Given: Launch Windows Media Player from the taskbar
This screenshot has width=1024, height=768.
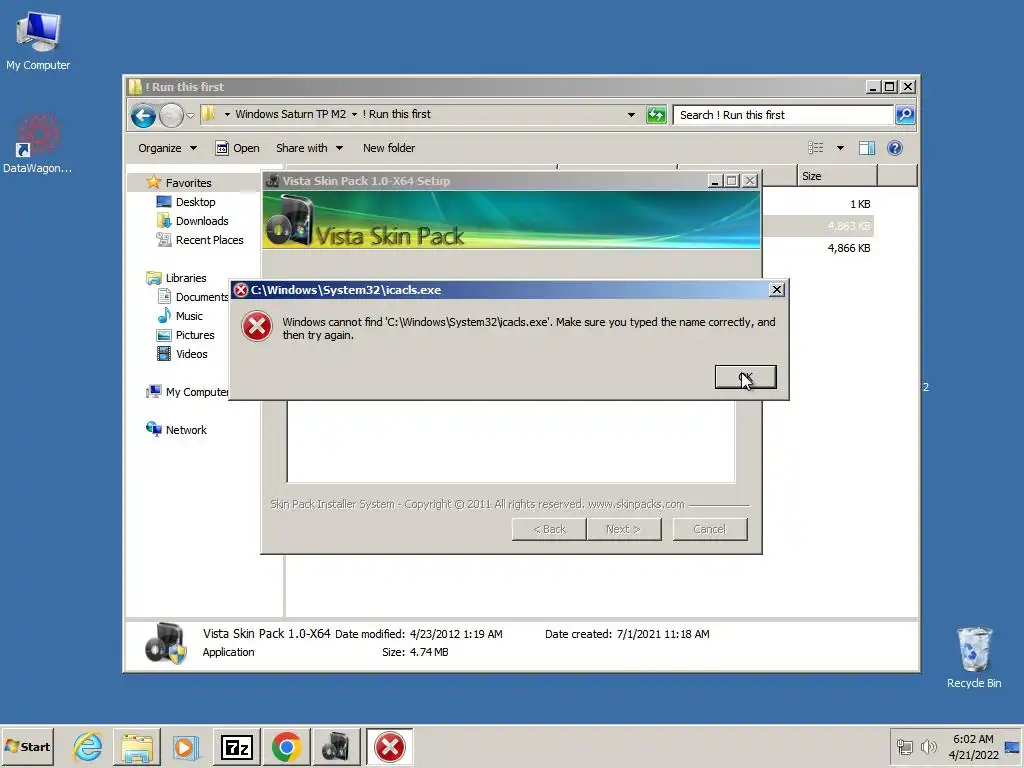Looking at the screenshot, I should pos(186,746).
